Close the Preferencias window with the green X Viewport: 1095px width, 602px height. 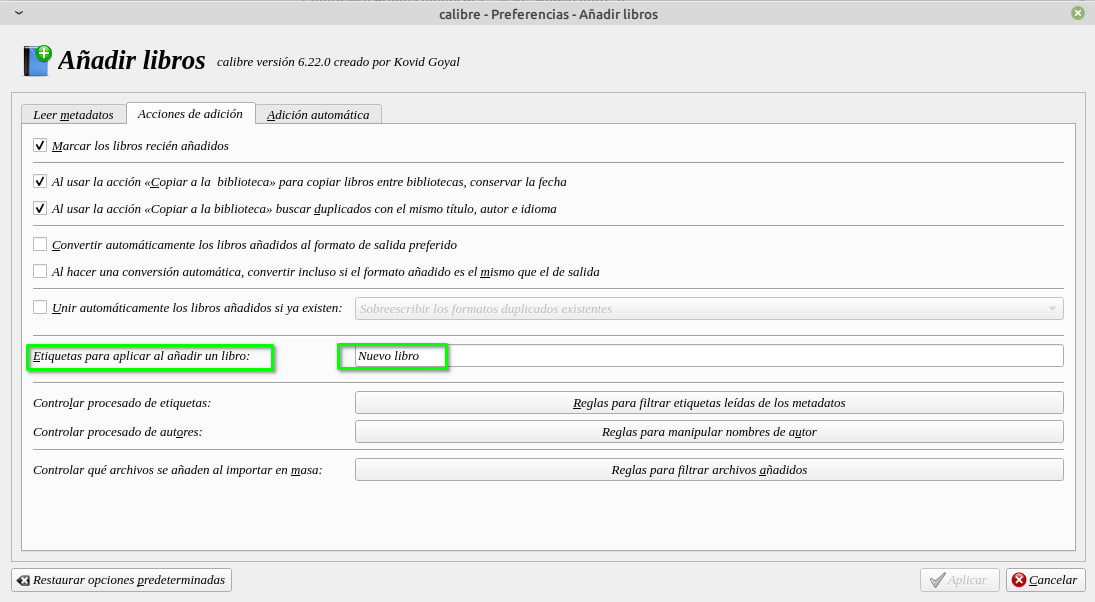point(1078,13)
